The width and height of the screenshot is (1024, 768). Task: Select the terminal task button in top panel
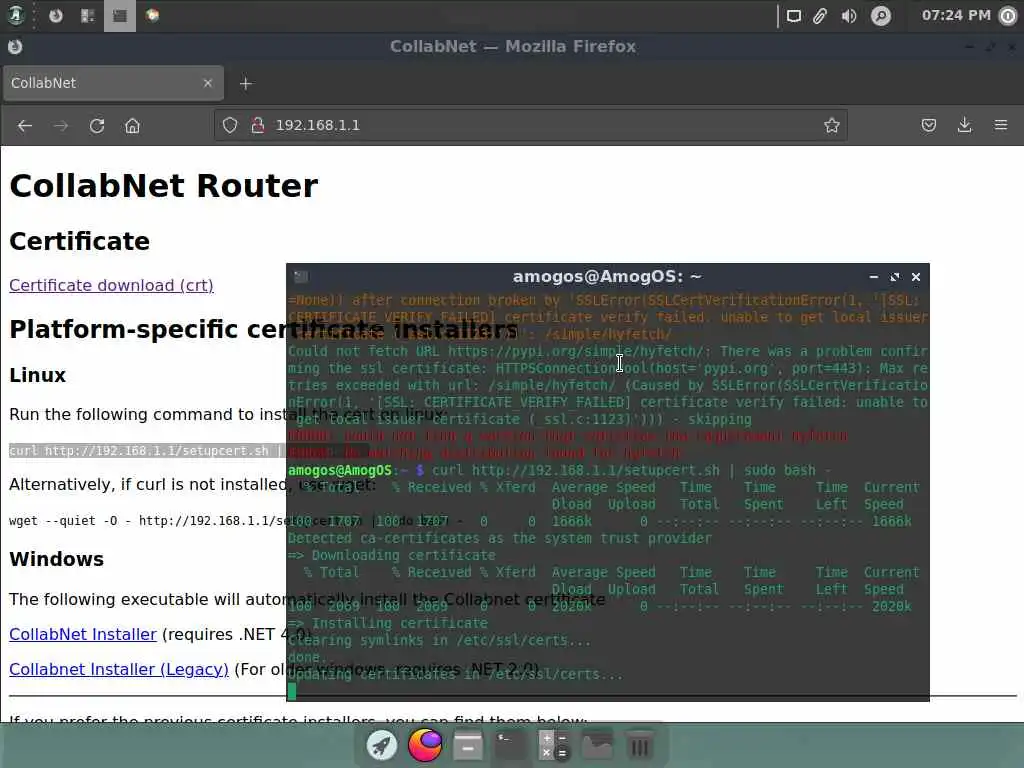[120, 16]
